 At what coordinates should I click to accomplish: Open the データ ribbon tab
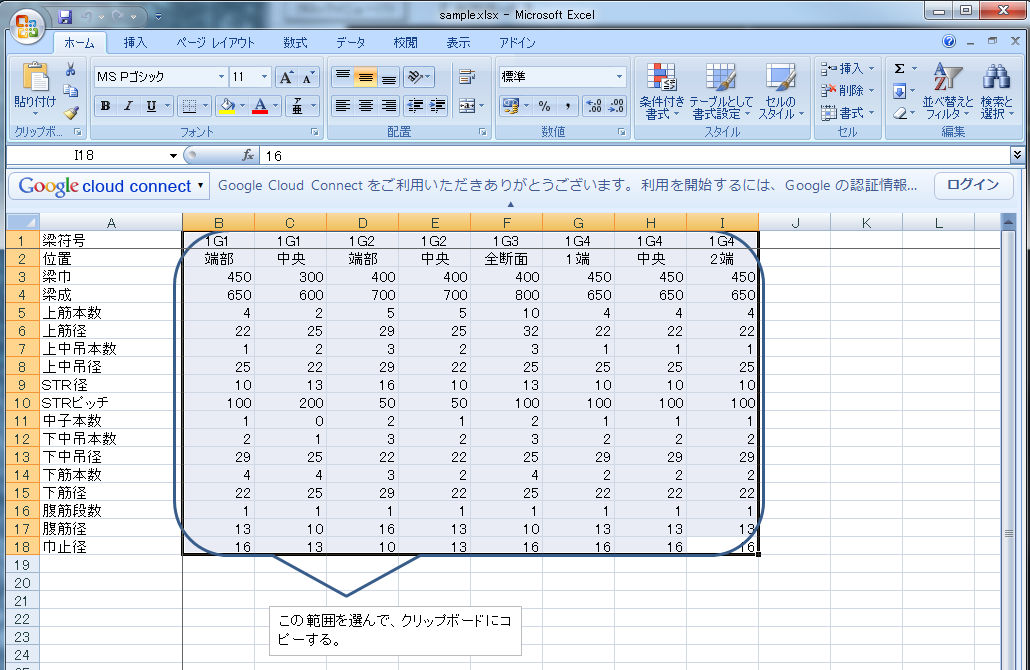click(x=350, y=43)
